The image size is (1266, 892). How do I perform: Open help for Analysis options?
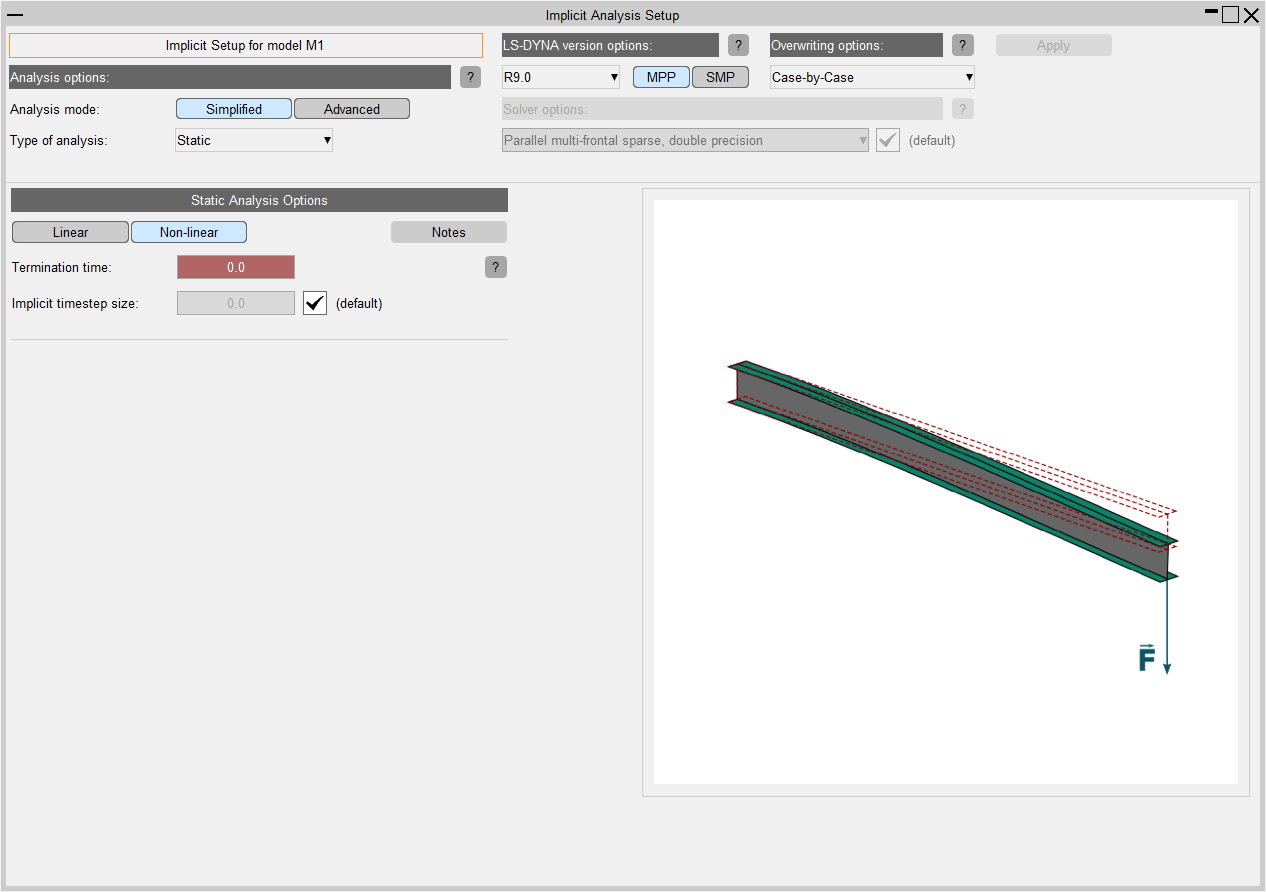click(470, 77)
